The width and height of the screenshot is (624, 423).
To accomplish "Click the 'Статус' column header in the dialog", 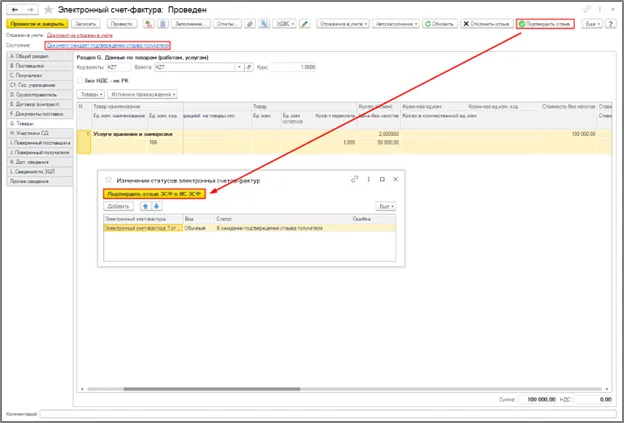I will 283,219.
